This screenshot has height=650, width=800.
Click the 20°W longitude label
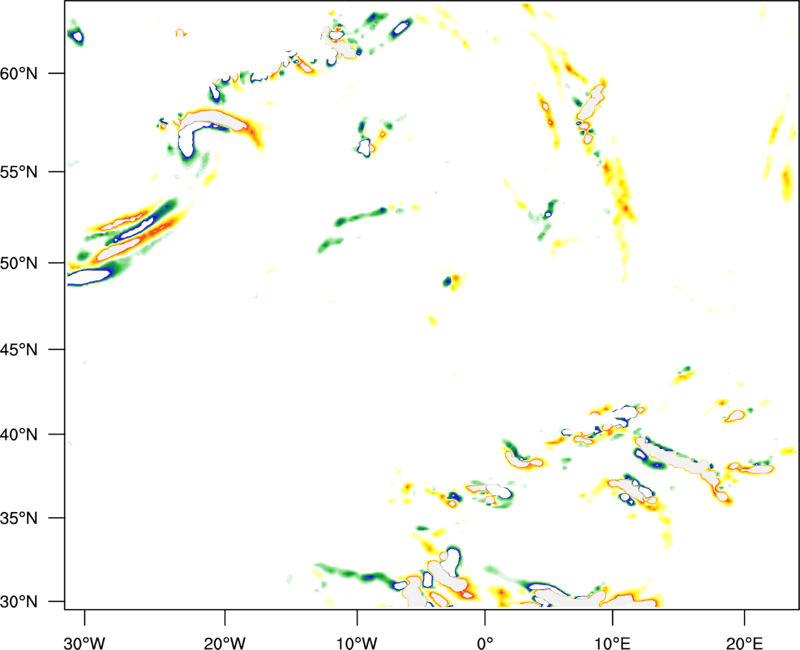click(x=225, y=643)
